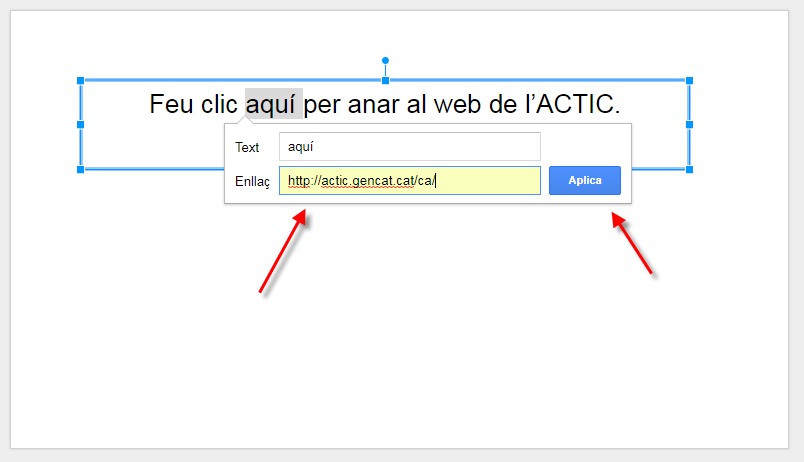Click the Enllaç label in the link dialog
This screenshot has width=804, height=462.
click(252, 182)
